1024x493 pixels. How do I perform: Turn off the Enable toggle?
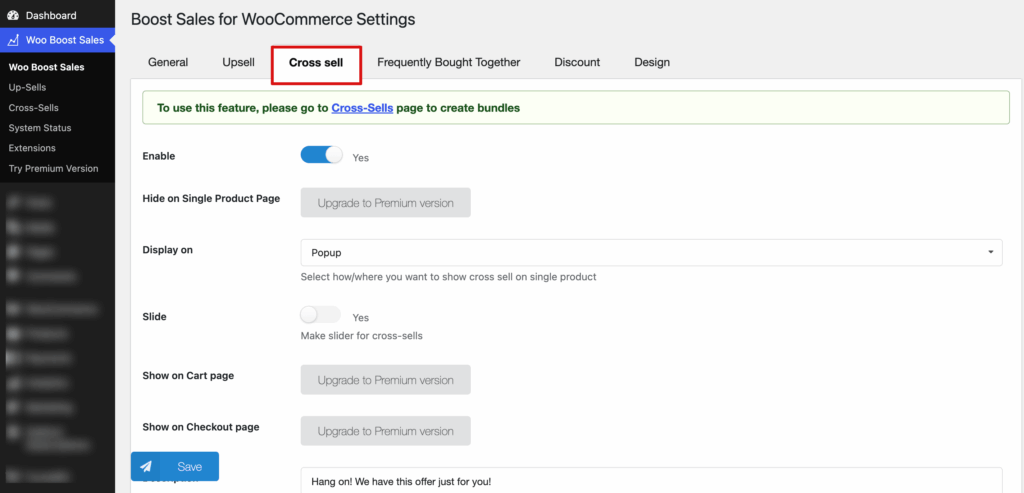321,155
